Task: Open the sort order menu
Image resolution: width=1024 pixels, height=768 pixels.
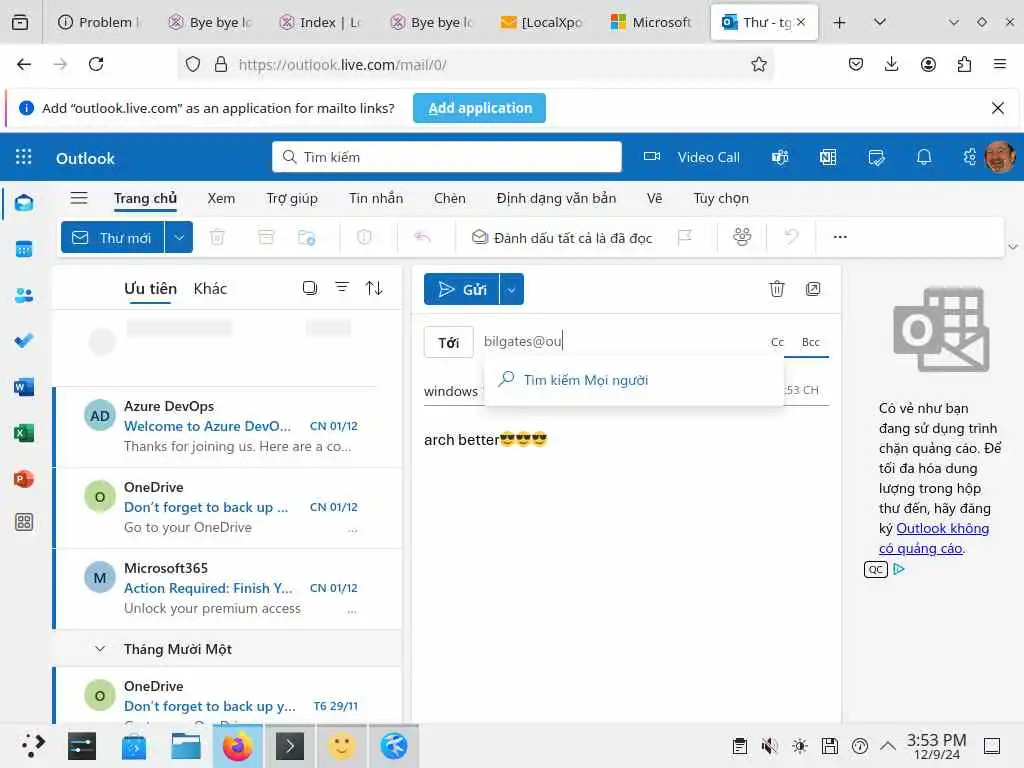Action: 374,288
